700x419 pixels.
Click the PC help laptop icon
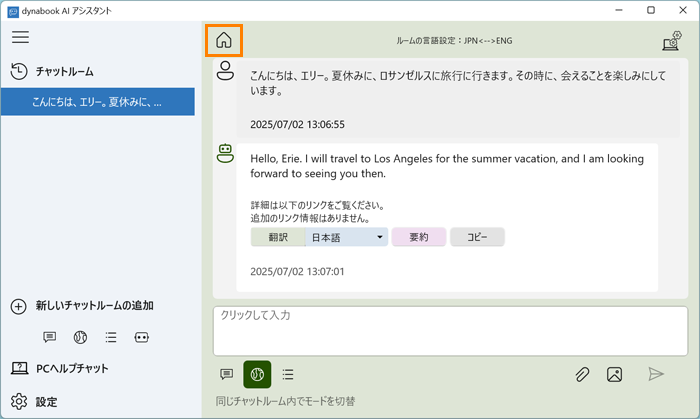click(19, 368)
